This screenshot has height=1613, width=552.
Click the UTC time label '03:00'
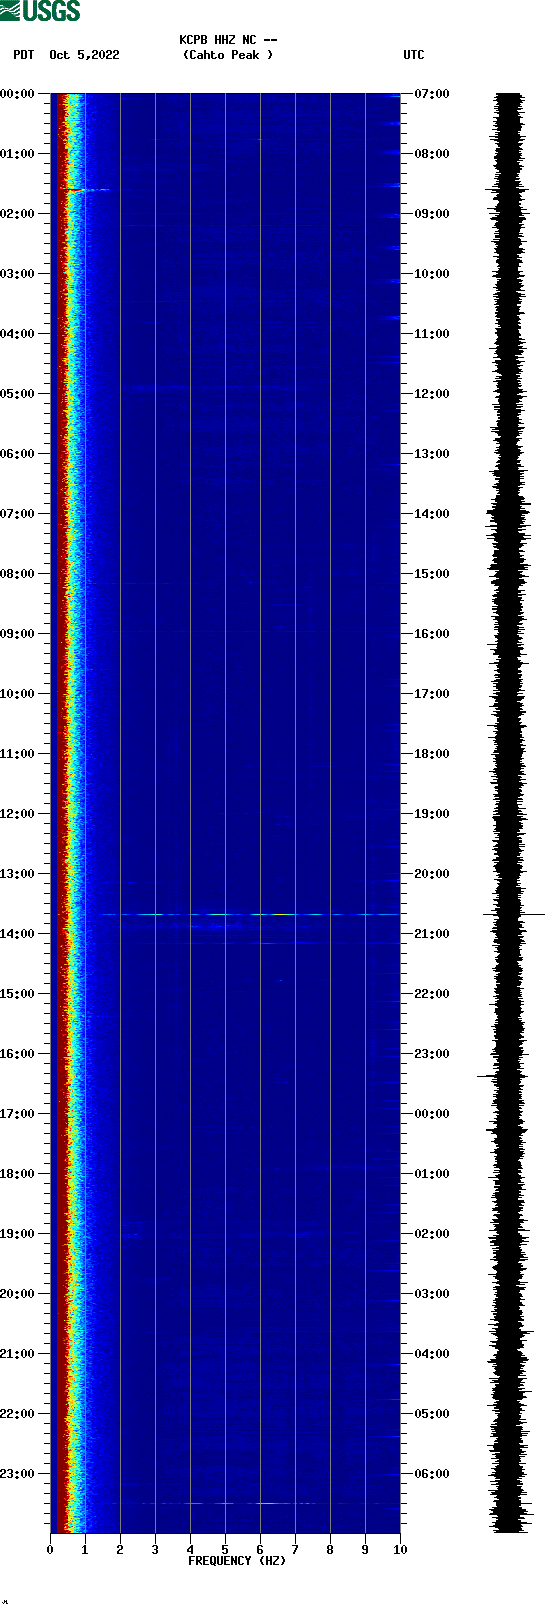pyautogui.click(x=432, y=1294)
